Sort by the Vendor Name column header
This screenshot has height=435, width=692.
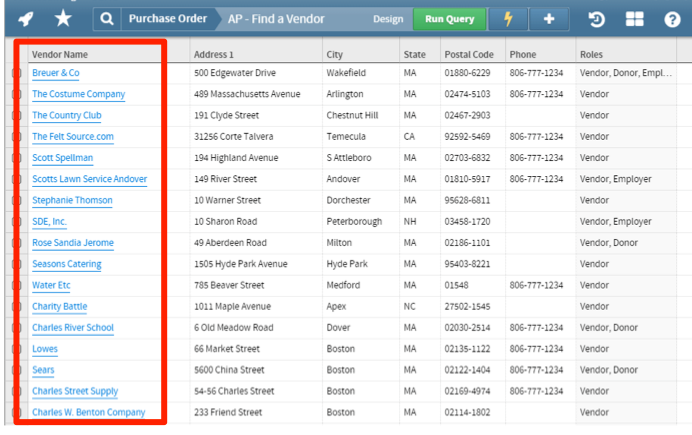60,54
